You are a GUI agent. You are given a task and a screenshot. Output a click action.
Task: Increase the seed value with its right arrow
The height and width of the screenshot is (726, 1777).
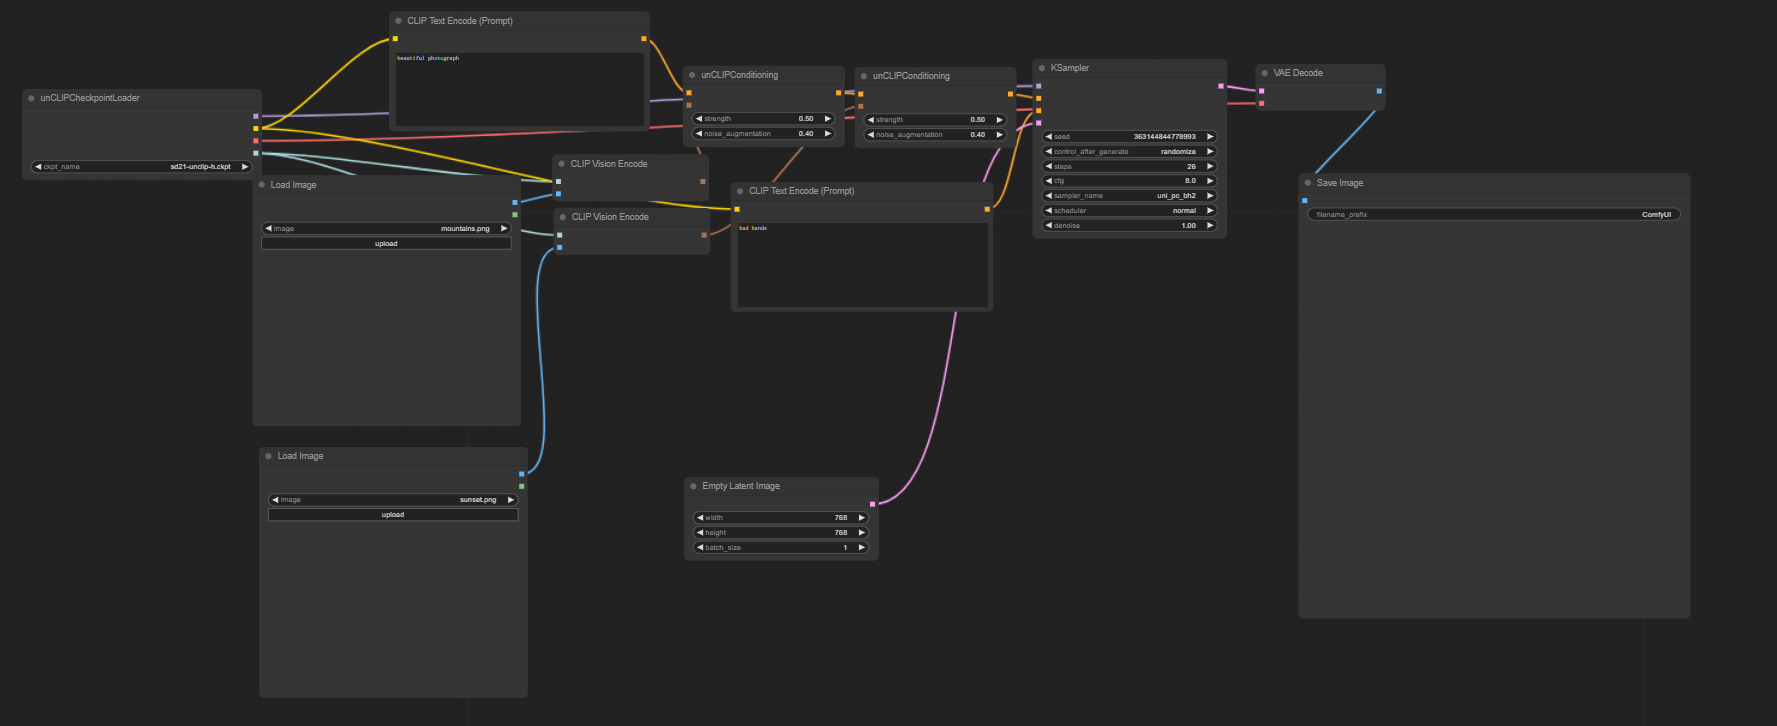pyautogui.click(x=1210, y=137)
